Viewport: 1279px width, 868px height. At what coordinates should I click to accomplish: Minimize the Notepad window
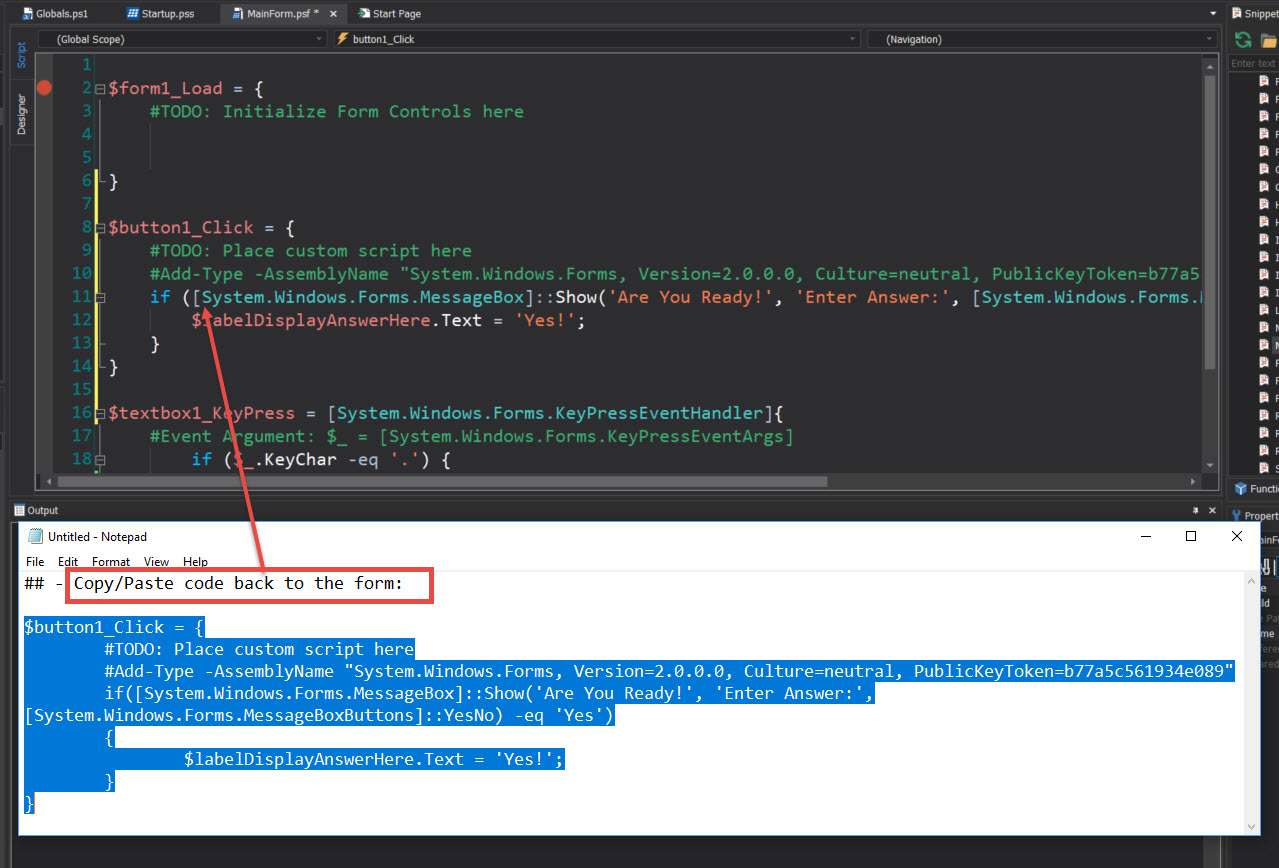(x=1145, y=536)
